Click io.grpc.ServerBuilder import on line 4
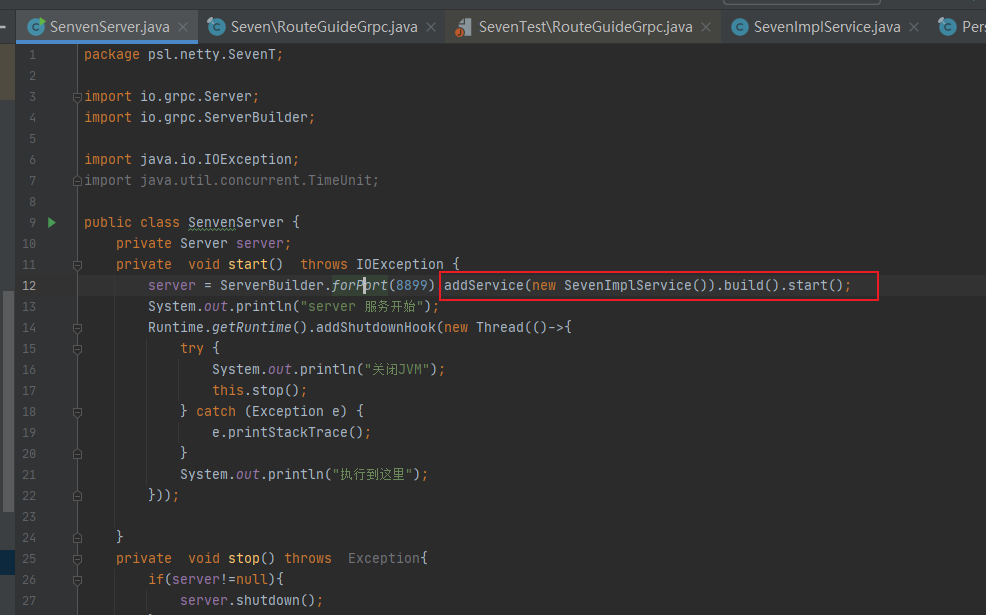 (x=224, y=118)
